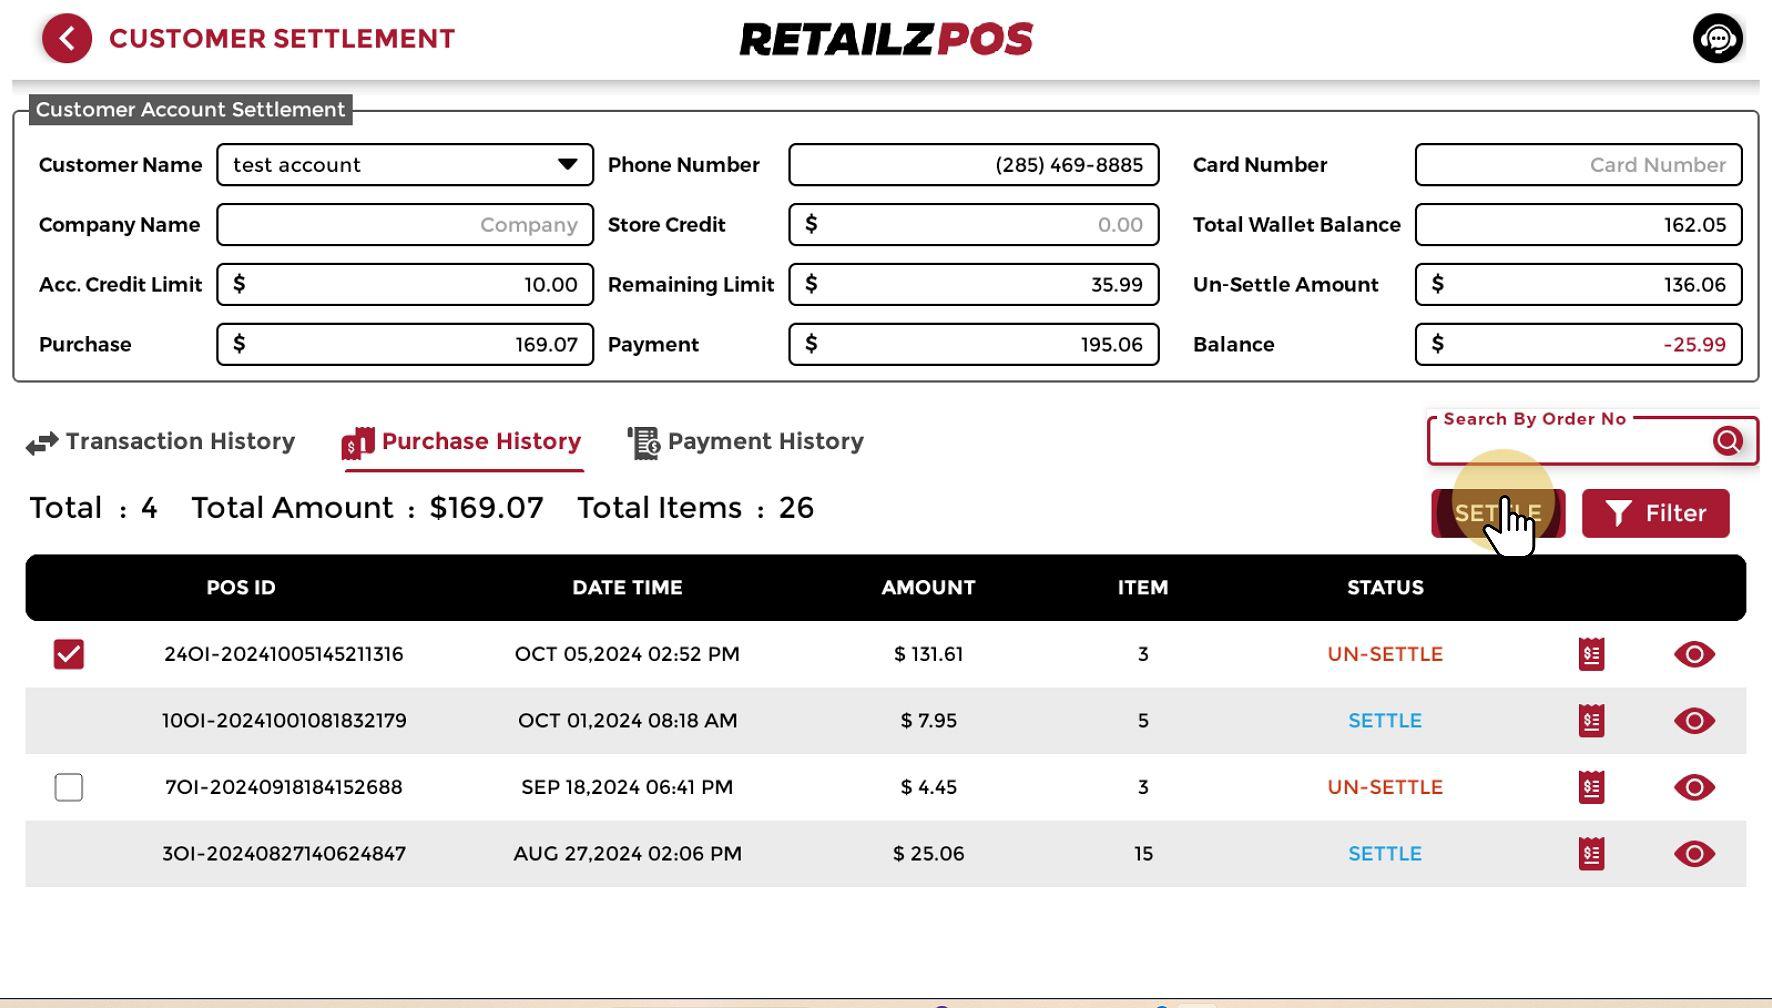The width and height of the screenshot is (1772, 1008).
Task: Open receipt icon for order 24OI-20241005145211316
Action: point(1591,654)
